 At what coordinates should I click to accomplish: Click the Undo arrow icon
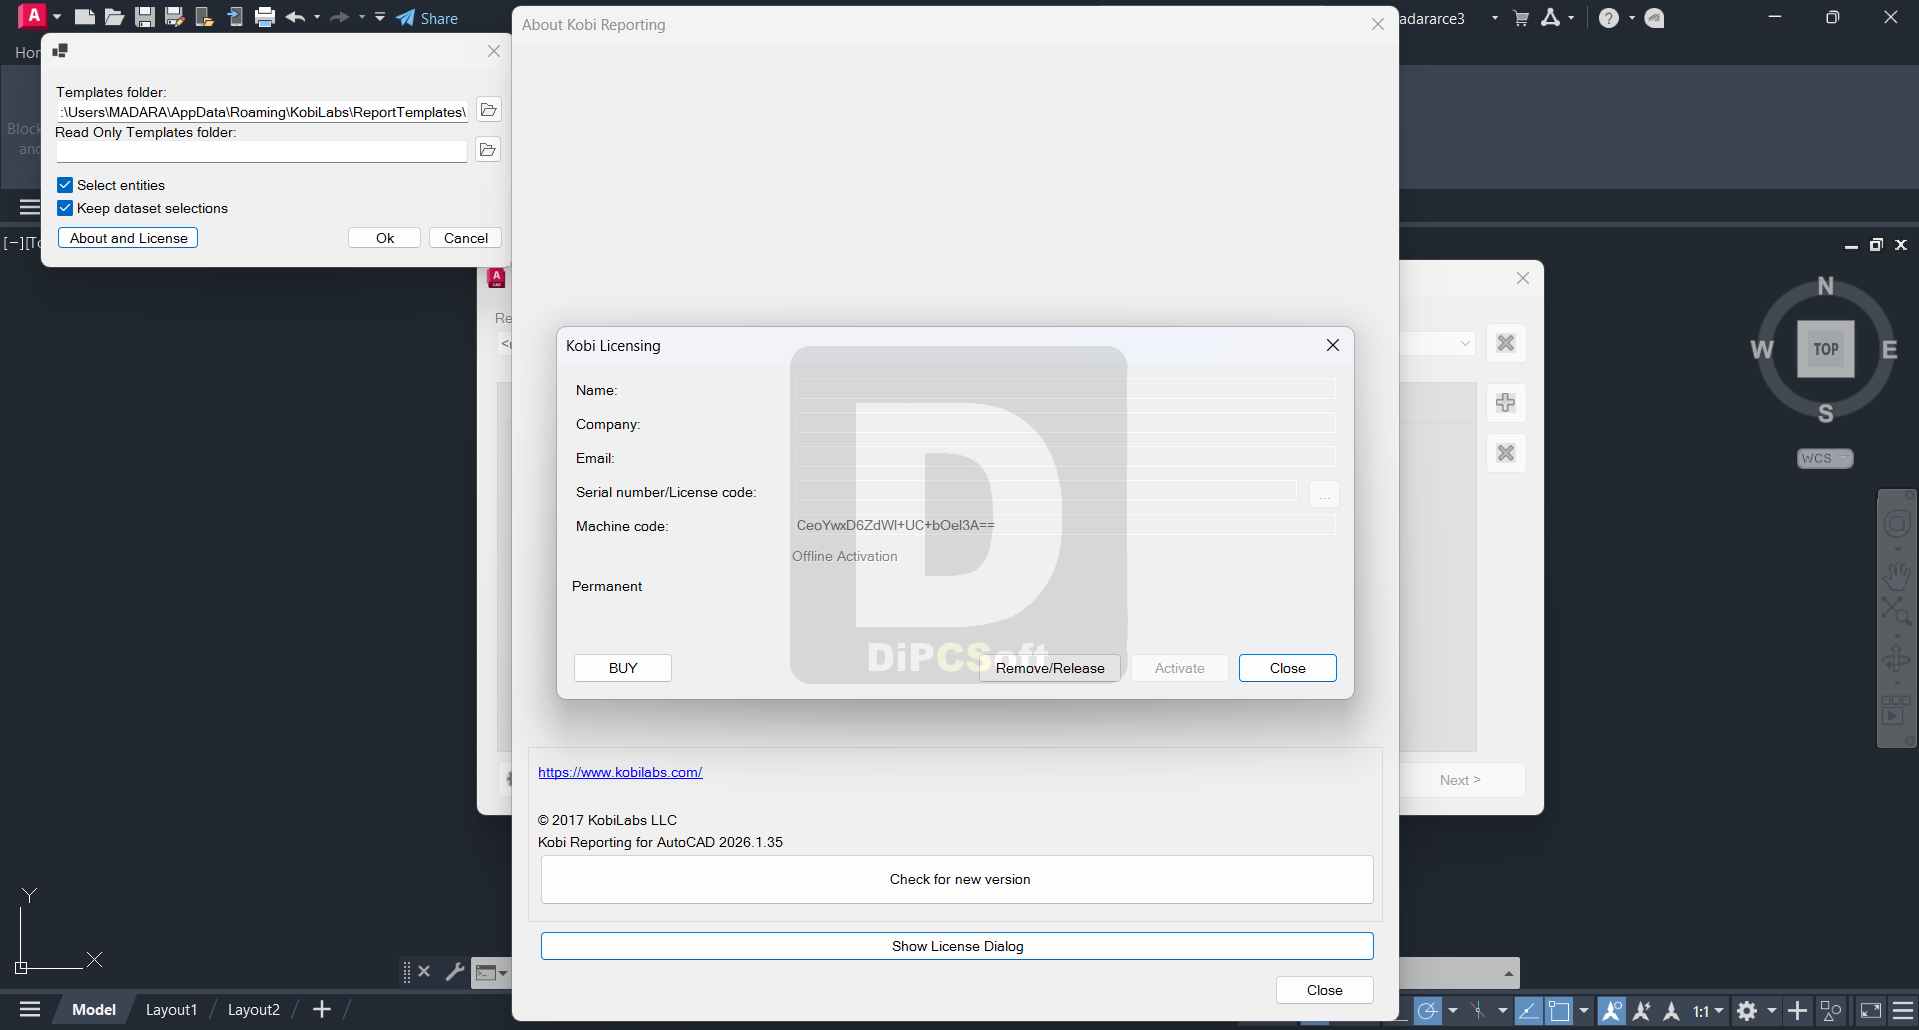pyautogui.click(x=295, y=17)
